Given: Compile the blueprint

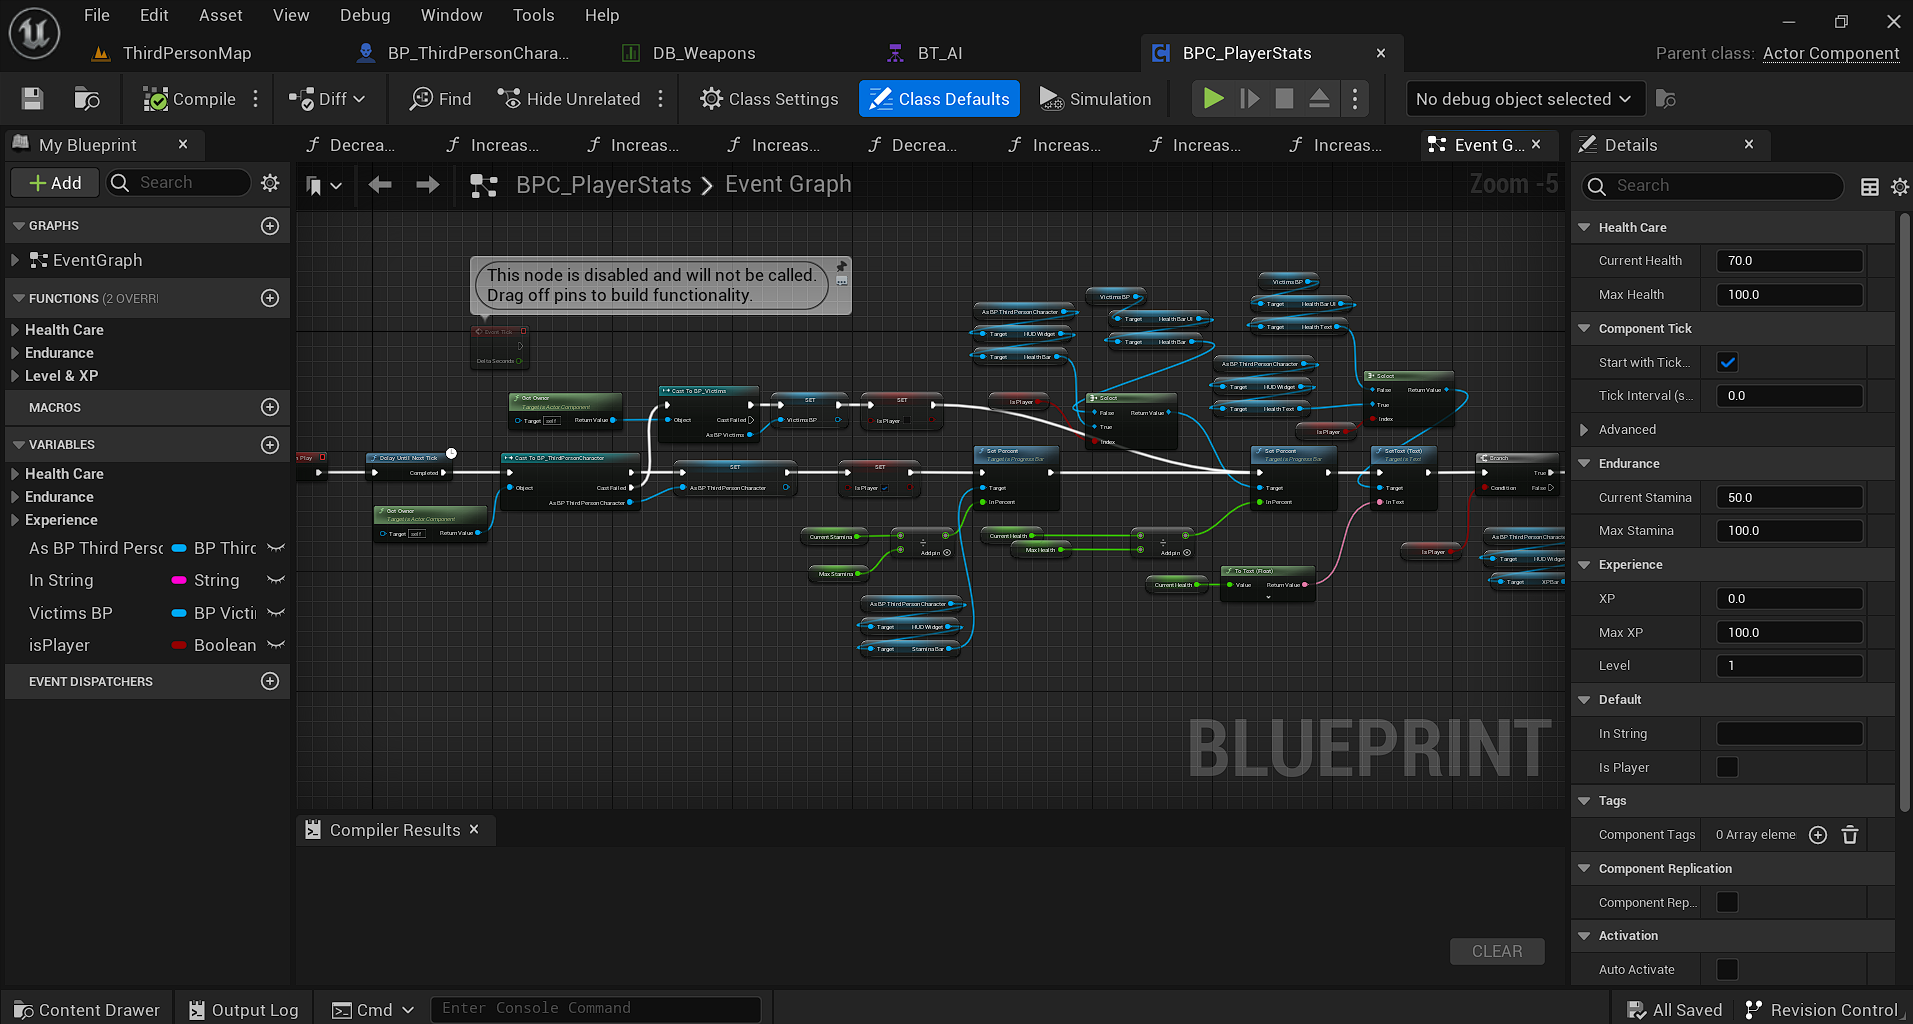Looking at the screenshot, I should 189,98.
